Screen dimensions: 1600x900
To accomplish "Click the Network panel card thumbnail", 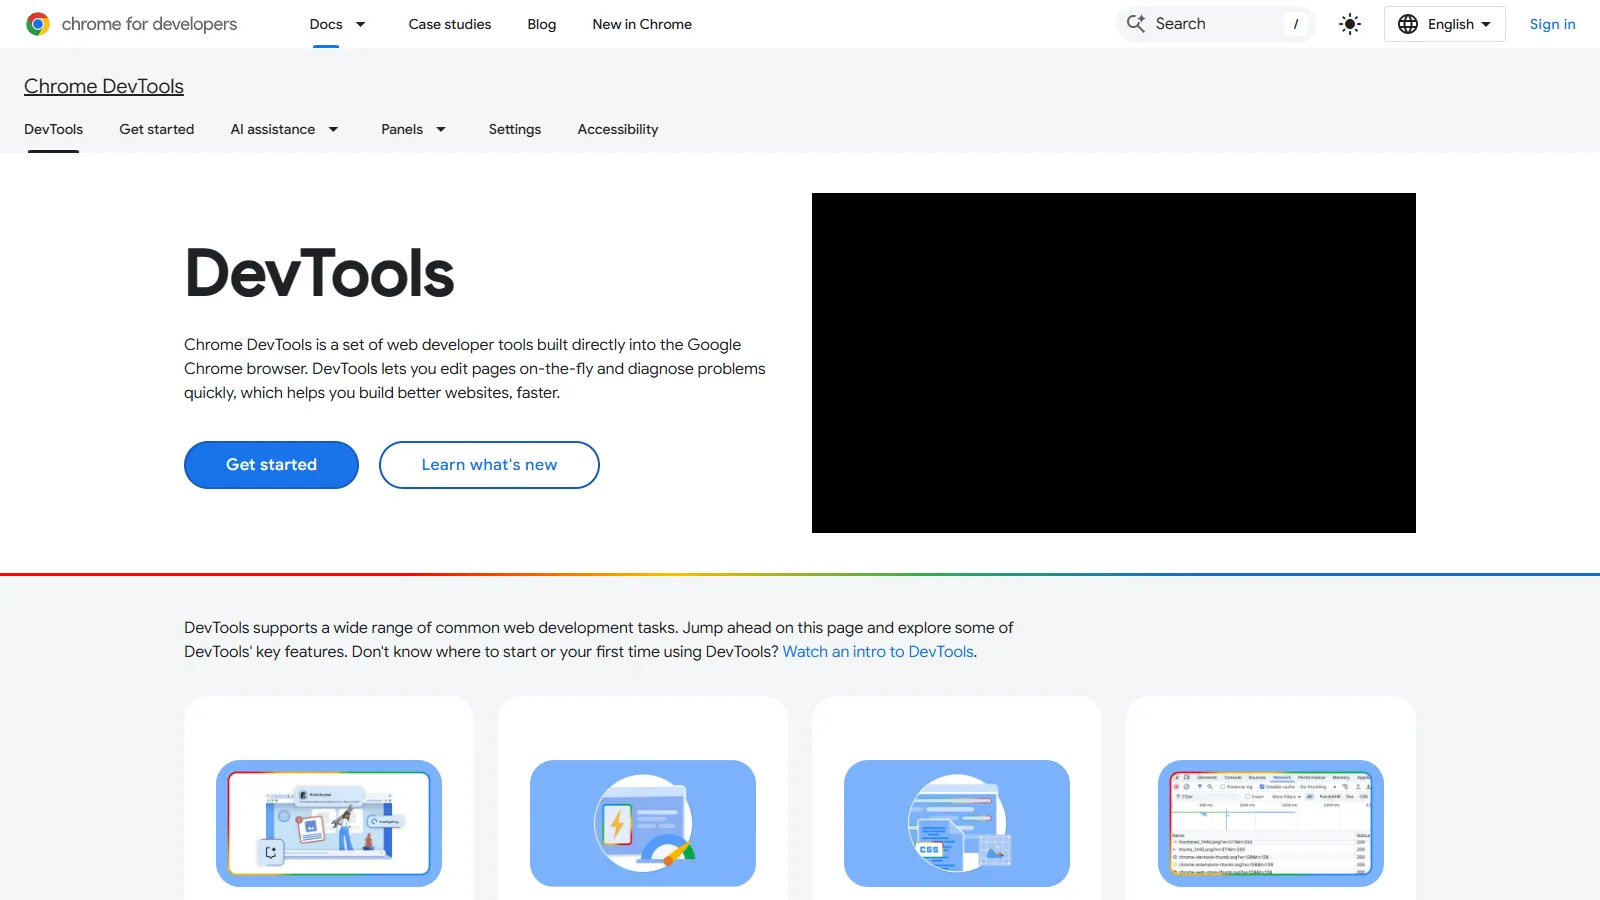I will click(x=1270, y=823).
